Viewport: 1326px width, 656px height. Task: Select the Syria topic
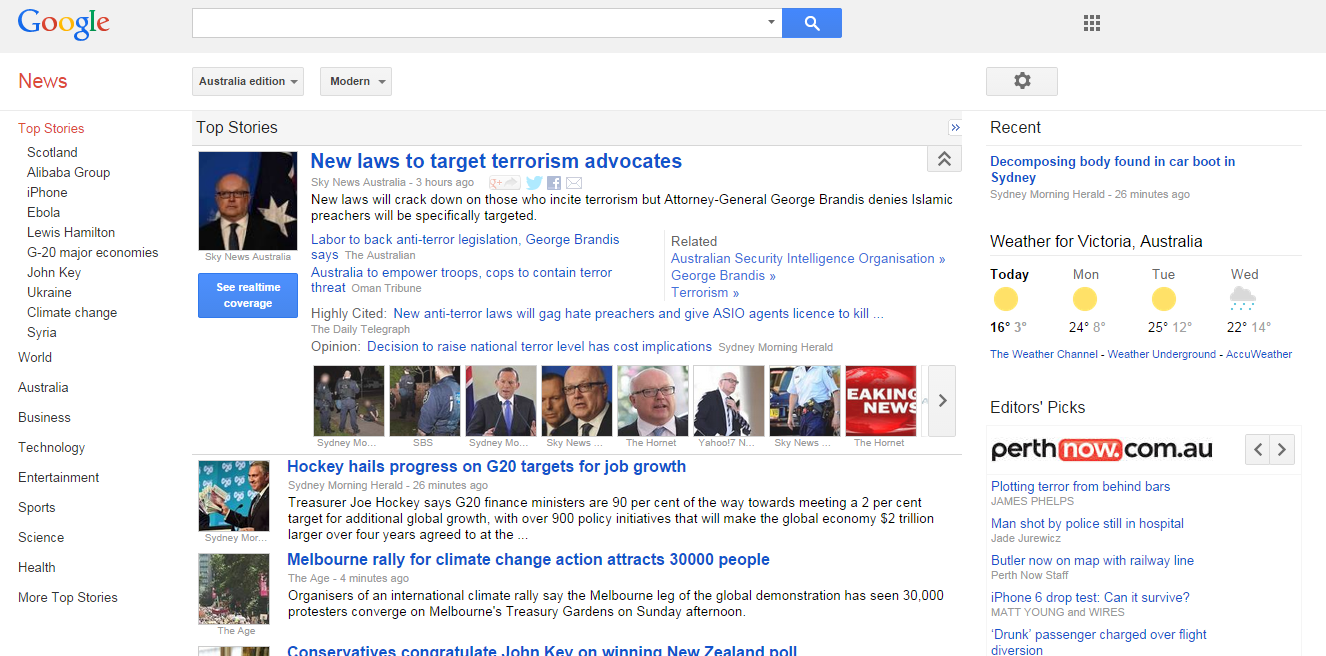[x=42, y=332]
